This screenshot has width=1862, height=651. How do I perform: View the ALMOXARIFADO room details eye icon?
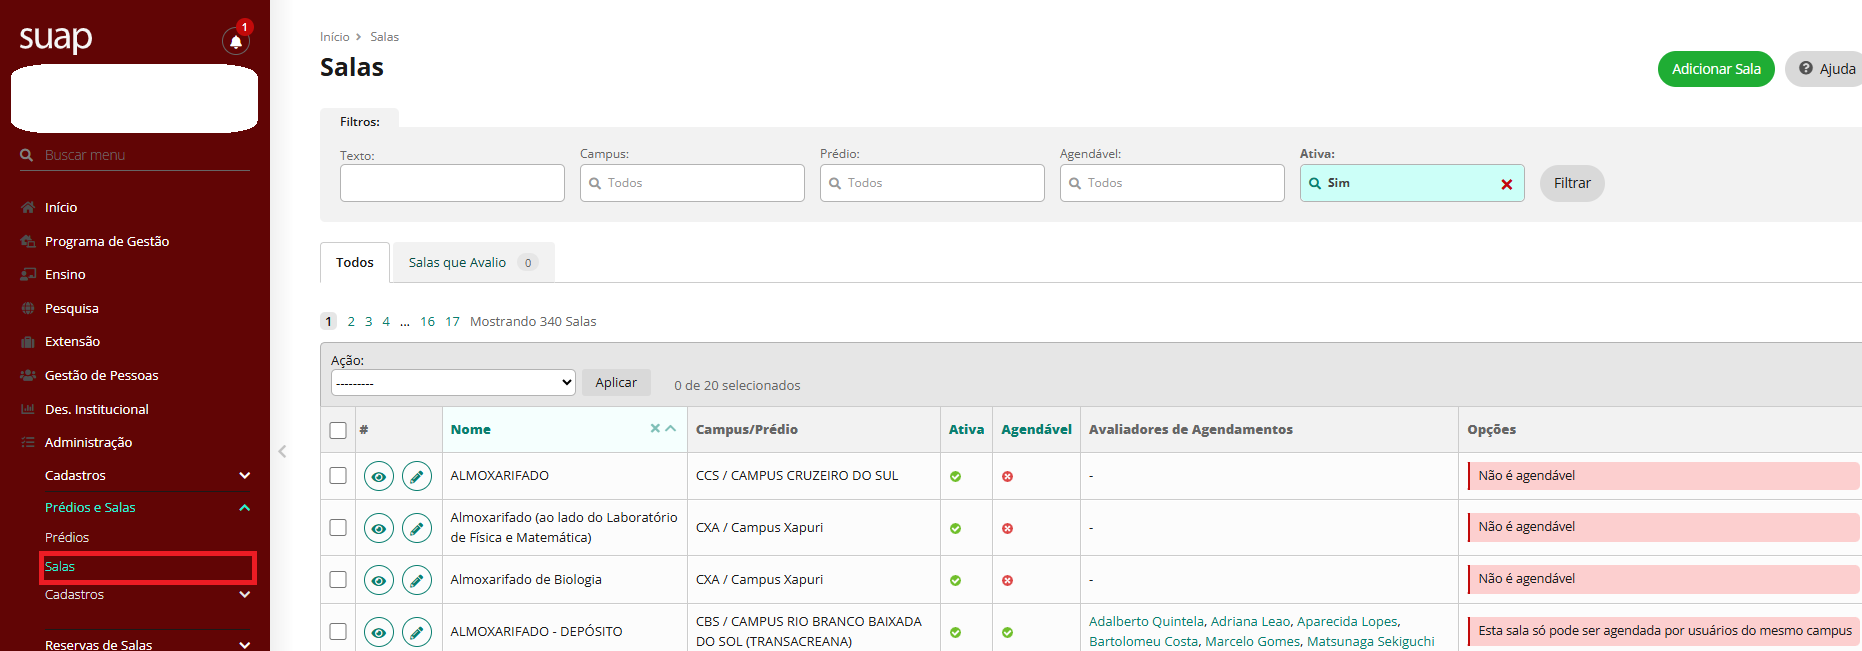[x=378, y=477]
